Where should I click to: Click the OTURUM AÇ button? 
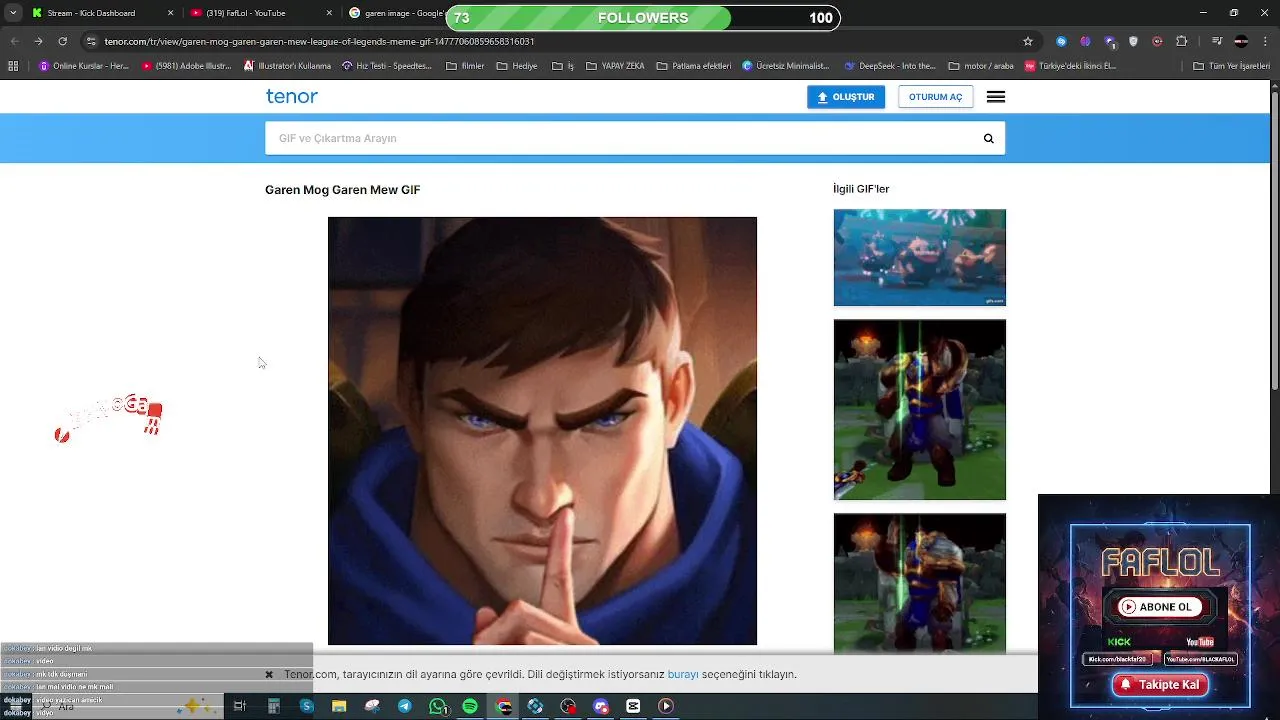(935, 97)
